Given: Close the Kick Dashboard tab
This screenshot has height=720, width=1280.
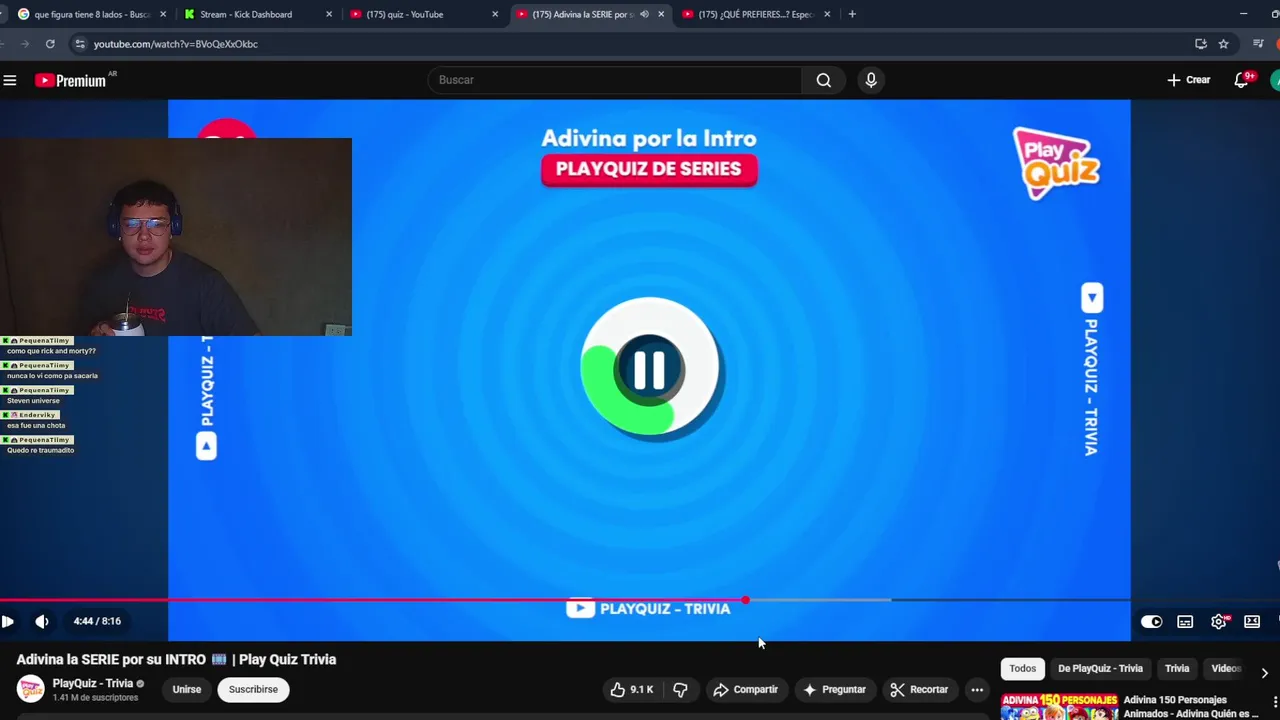Looking at the screenshot, I should point(329,14).
